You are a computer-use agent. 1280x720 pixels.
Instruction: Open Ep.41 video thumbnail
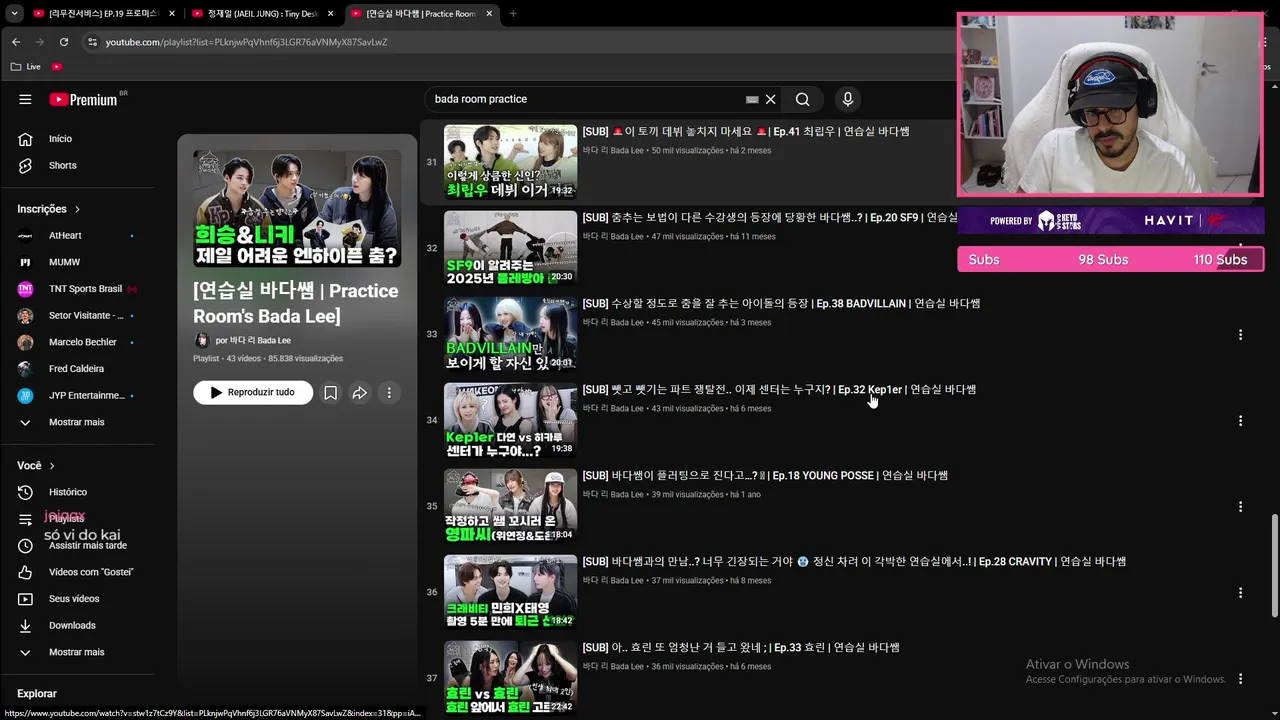coord(510,162)
